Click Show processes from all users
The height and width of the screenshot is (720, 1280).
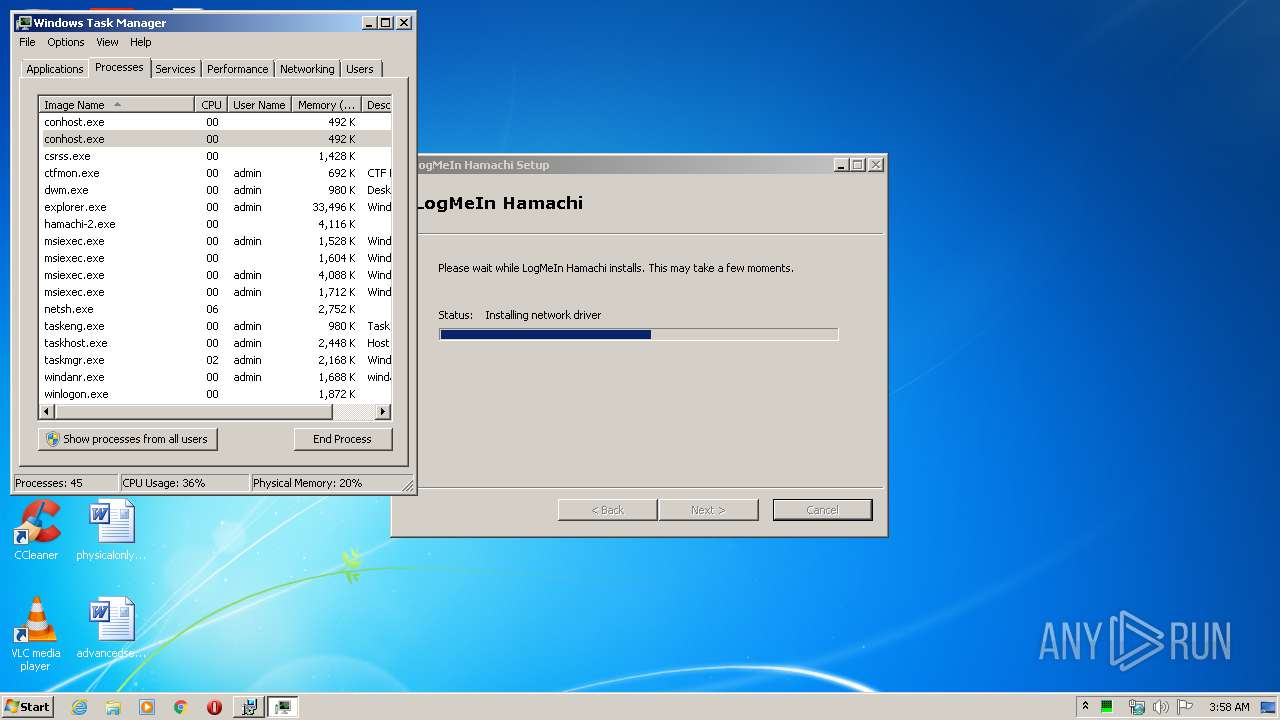point(128,439)
